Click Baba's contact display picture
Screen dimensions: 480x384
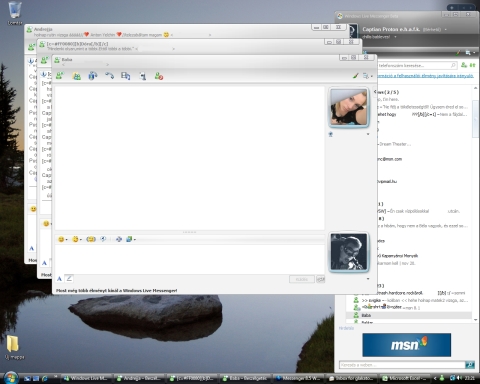pos(349,107)
